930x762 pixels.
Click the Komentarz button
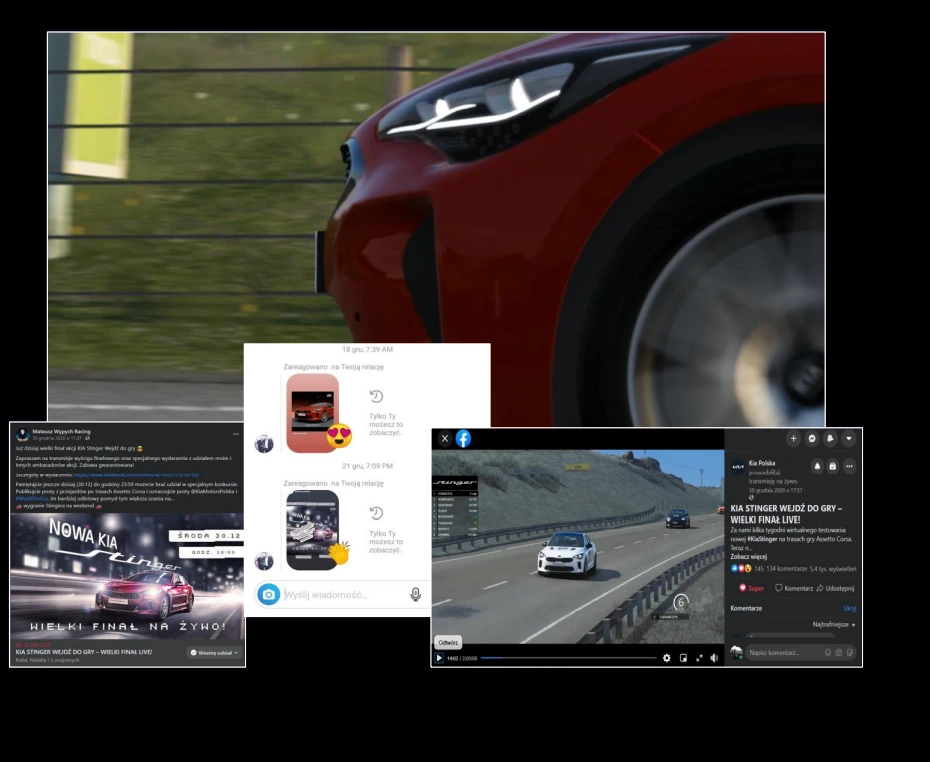794,588
